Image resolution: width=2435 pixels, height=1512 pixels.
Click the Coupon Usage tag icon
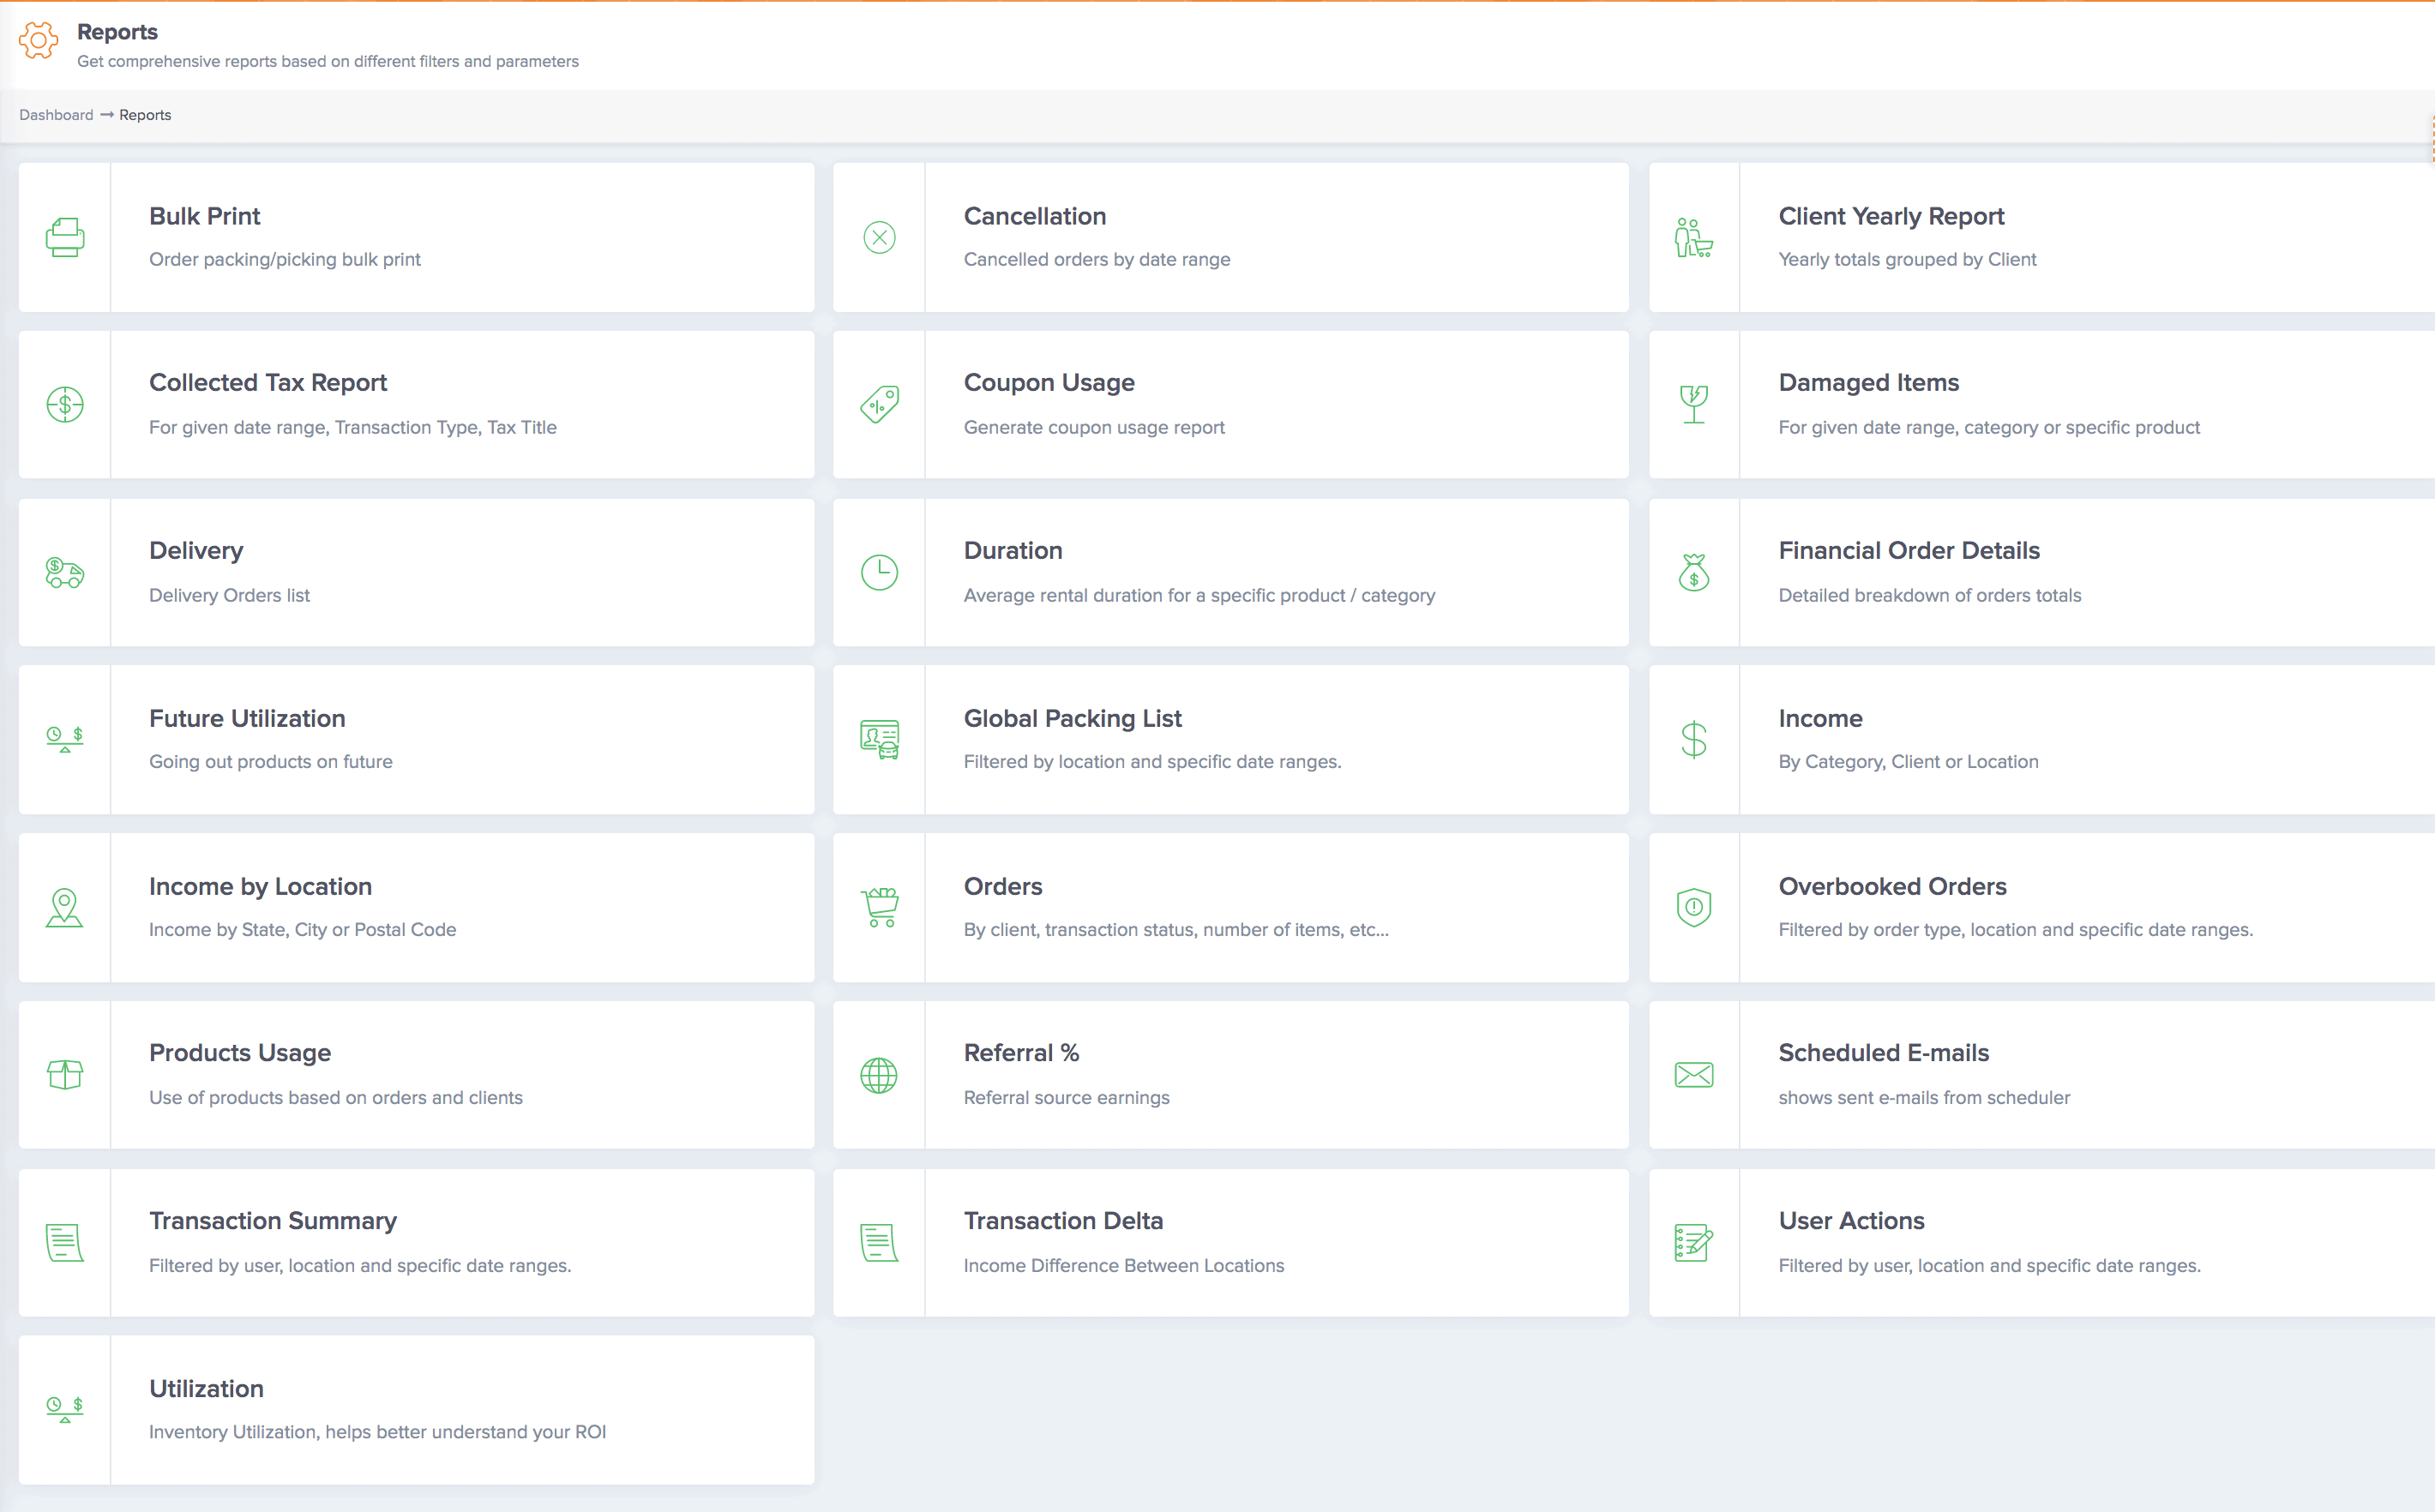point(879,405)
